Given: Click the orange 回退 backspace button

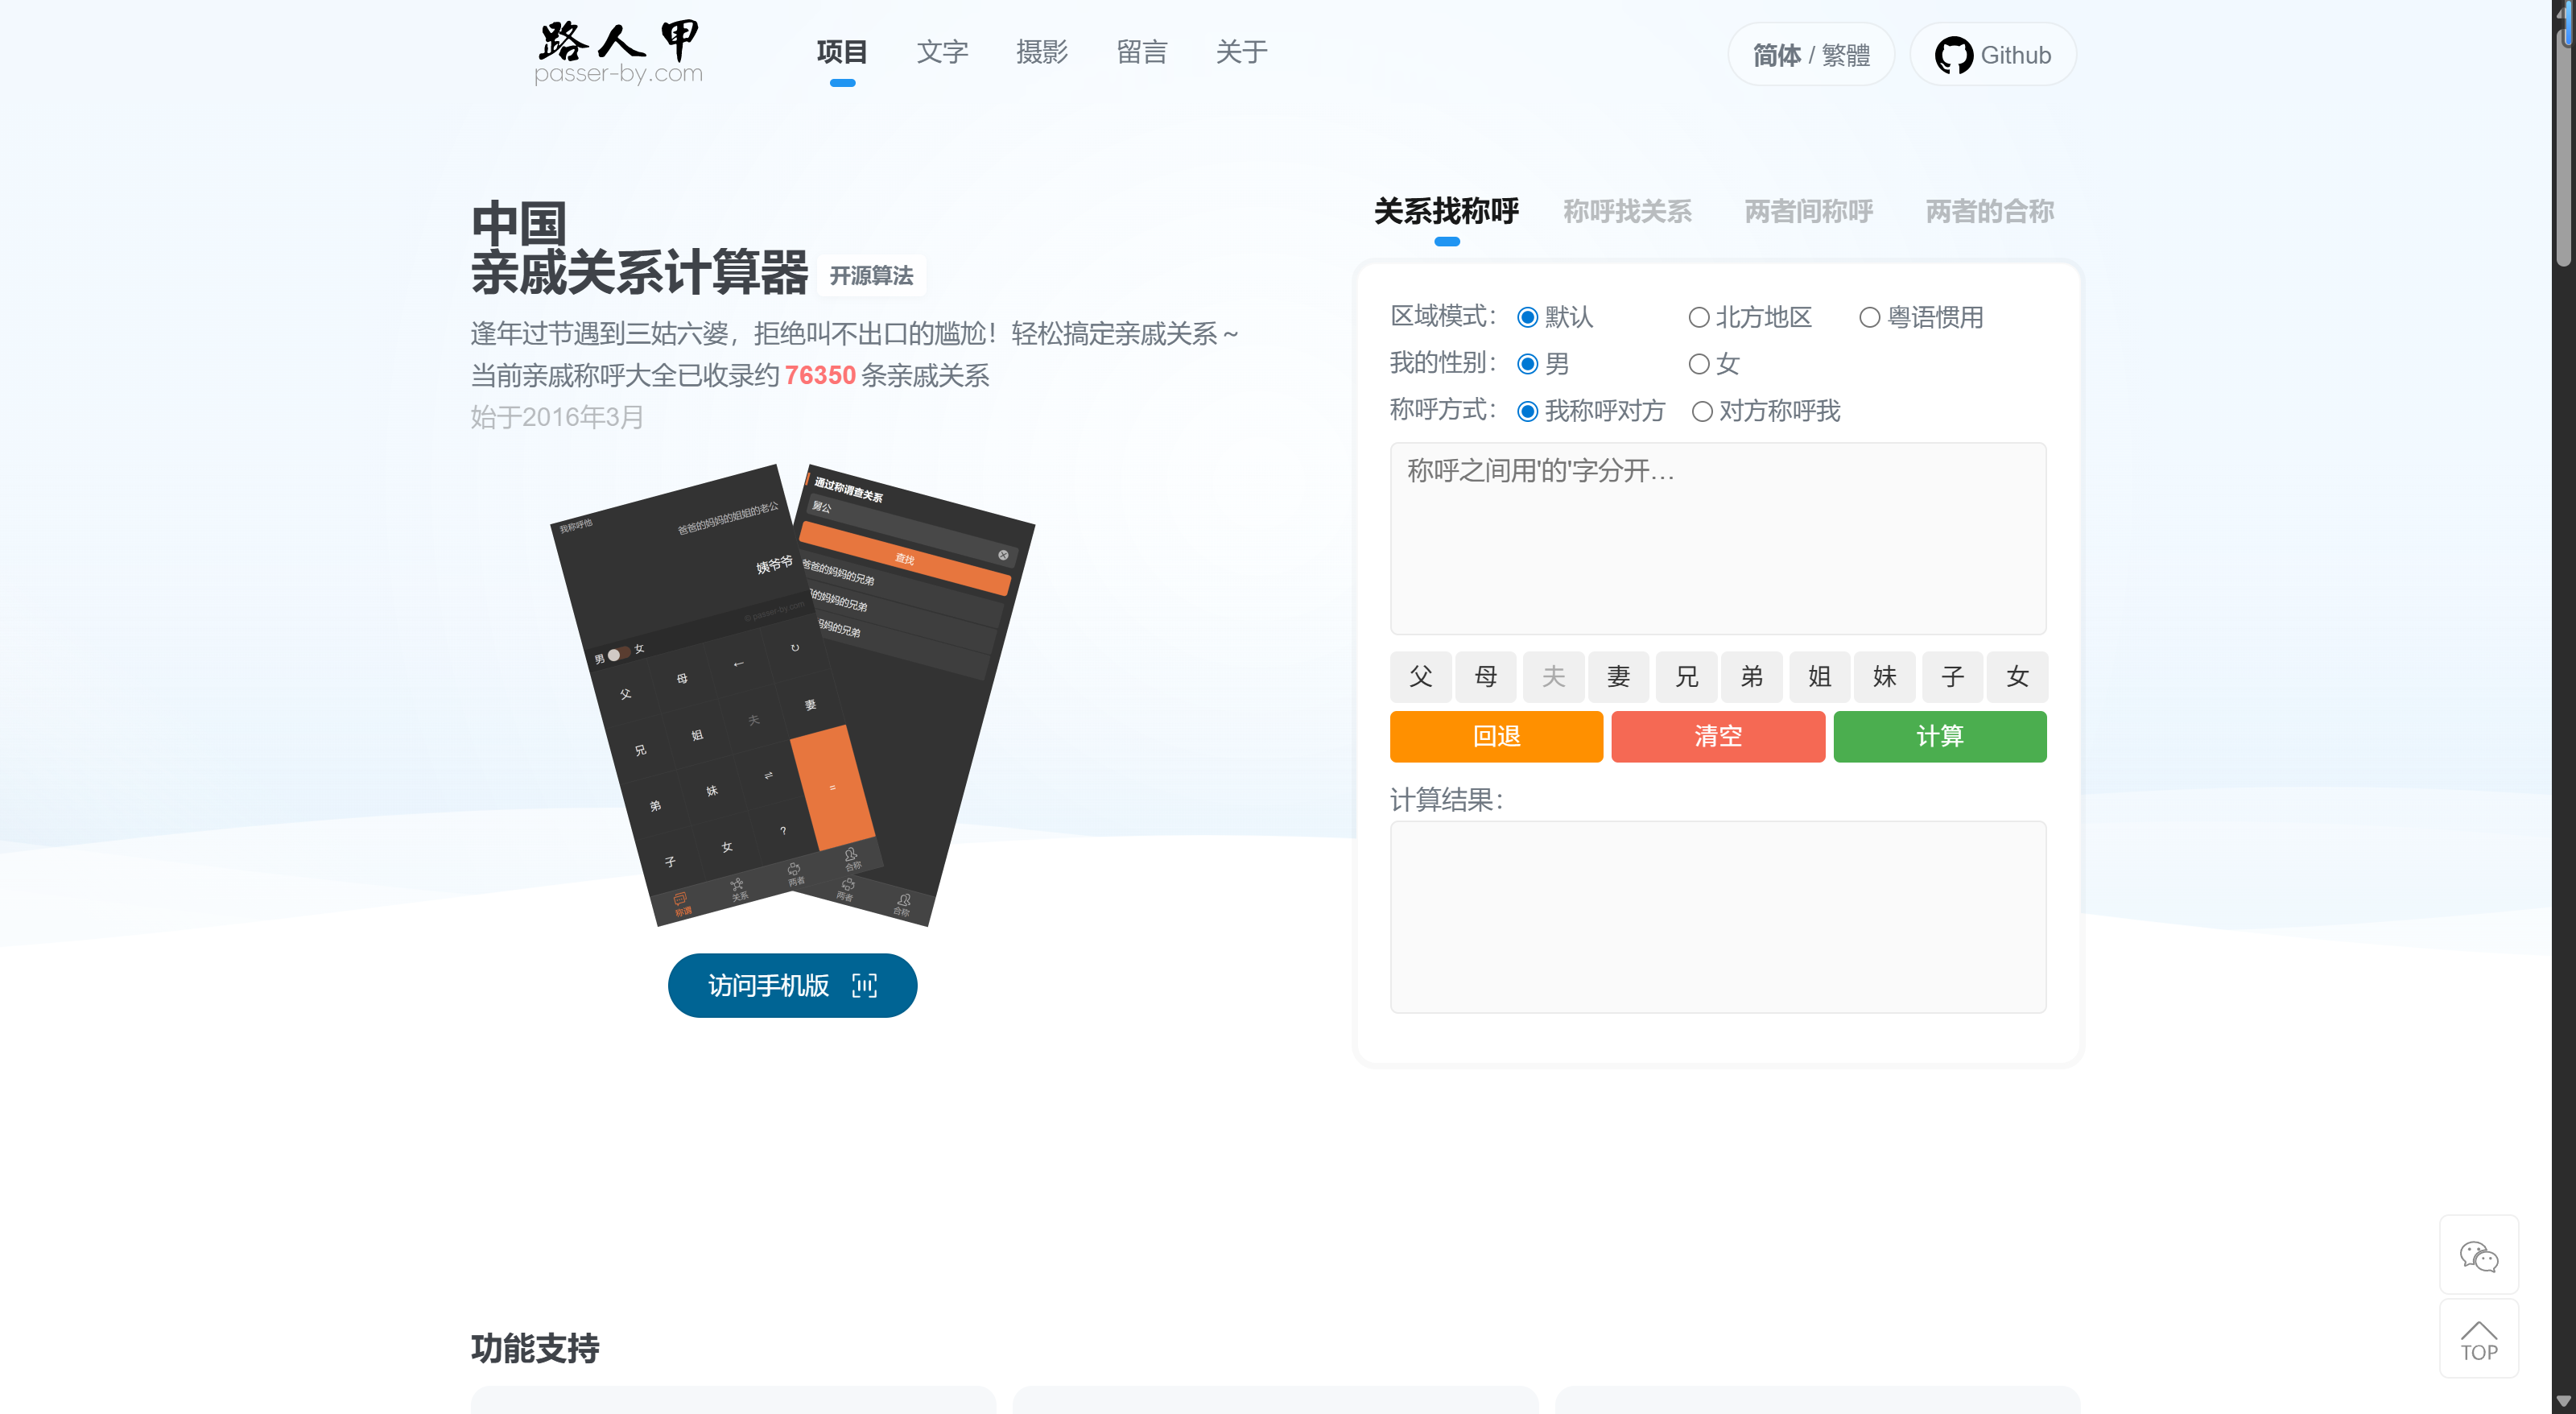Looking at the screenshot, I should tap(1496, 737).
